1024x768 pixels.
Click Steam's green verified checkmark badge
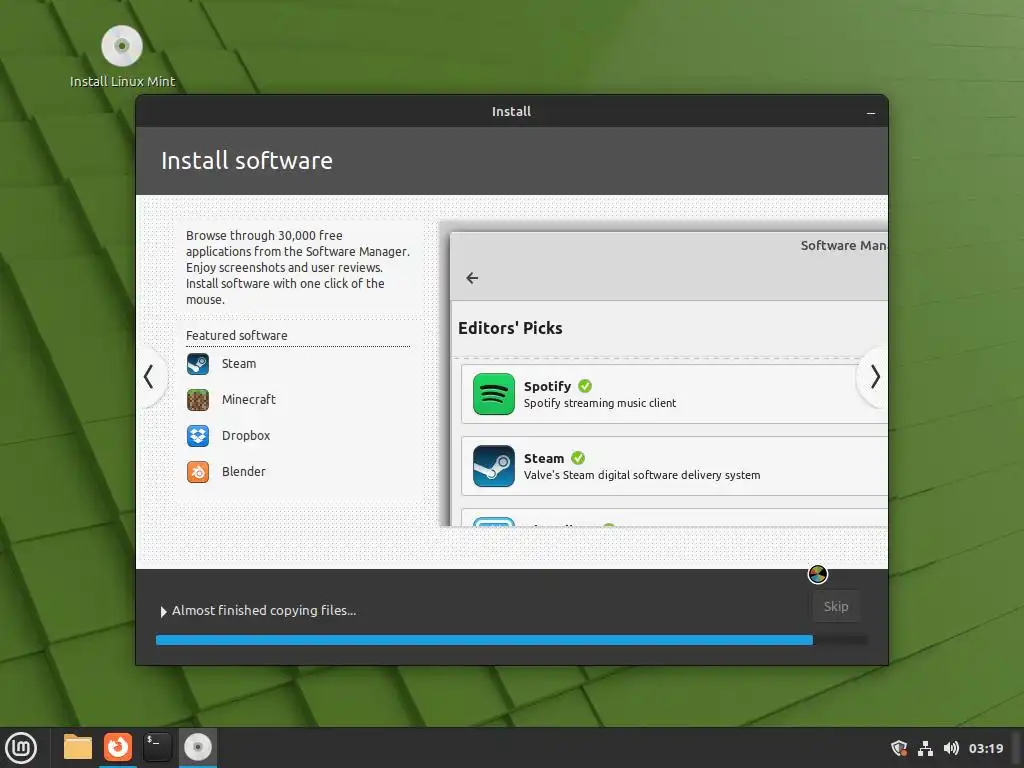coord(578,458)
